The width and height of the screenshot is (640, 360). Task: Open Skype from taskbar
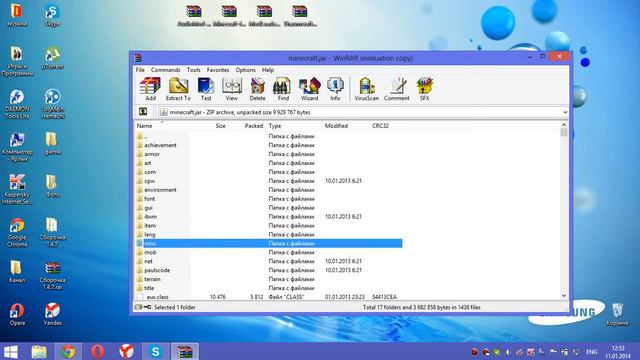(x=155, y=351)
